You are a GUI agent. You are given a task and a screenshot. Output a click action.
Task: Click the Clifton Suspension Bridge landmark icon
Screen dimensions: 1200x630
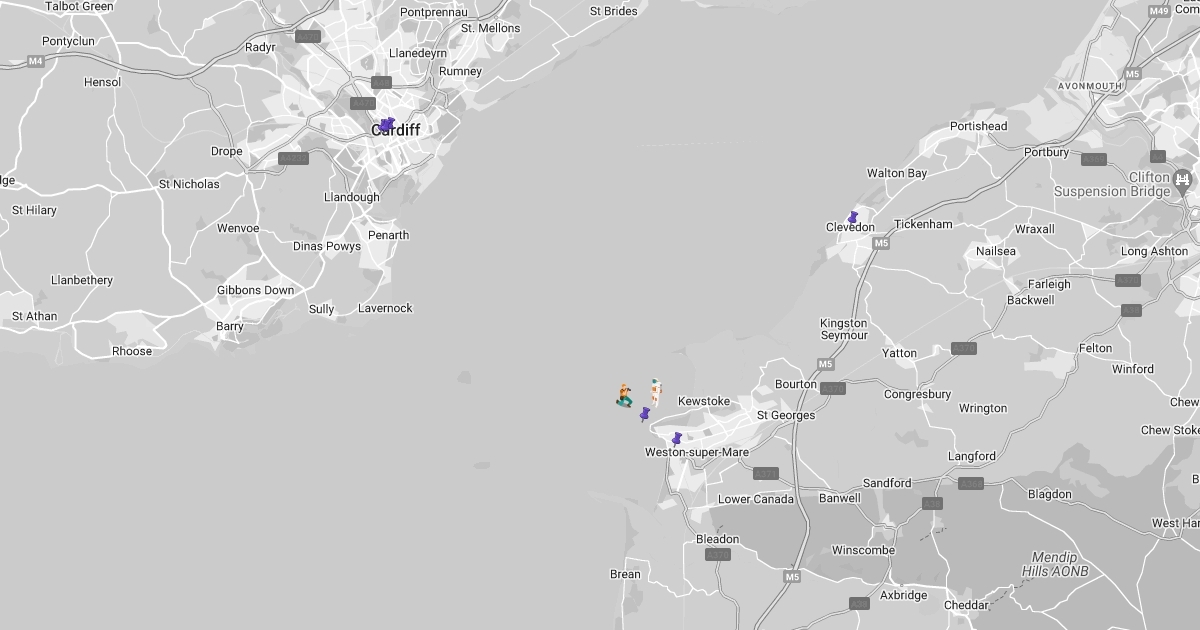click(x=1183, y=180)
